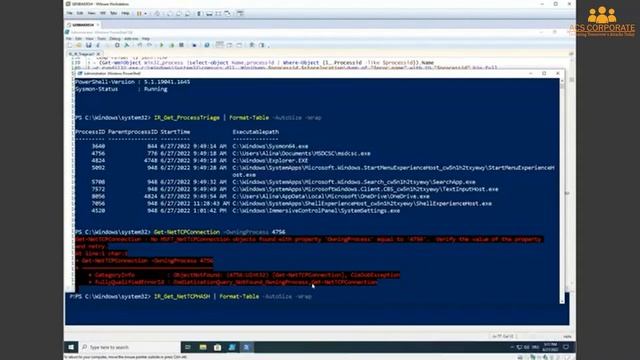Click the SearchApp.exe process row

[275, 182]
